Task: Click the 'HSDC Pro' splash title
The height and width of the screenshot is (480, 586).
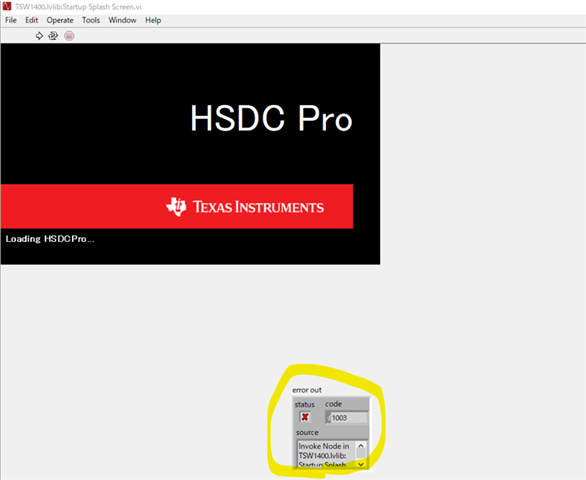Action: [x=271, y=118]
